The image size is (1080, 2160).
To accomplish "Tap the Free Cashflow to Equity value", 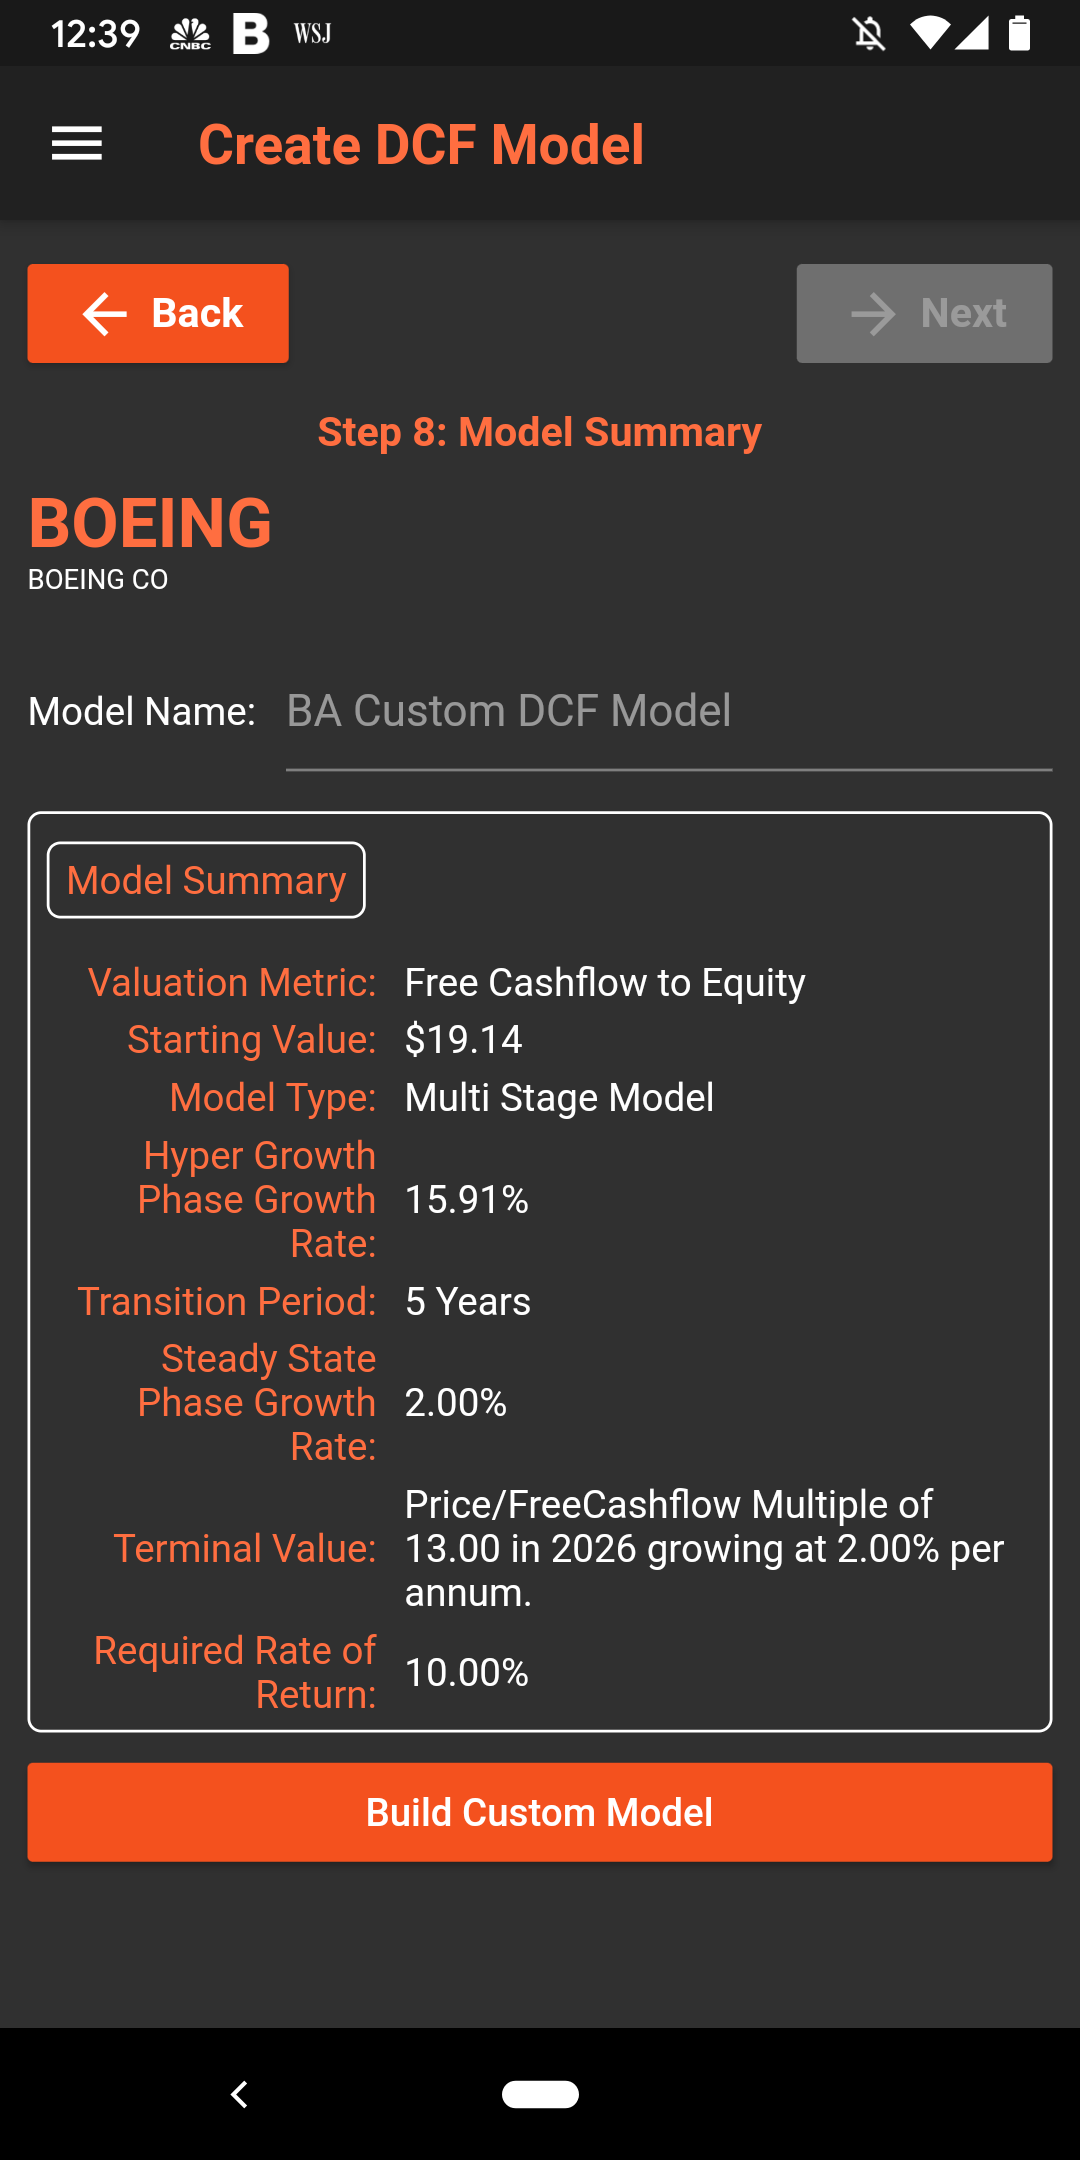I will [x=605, y=983].
